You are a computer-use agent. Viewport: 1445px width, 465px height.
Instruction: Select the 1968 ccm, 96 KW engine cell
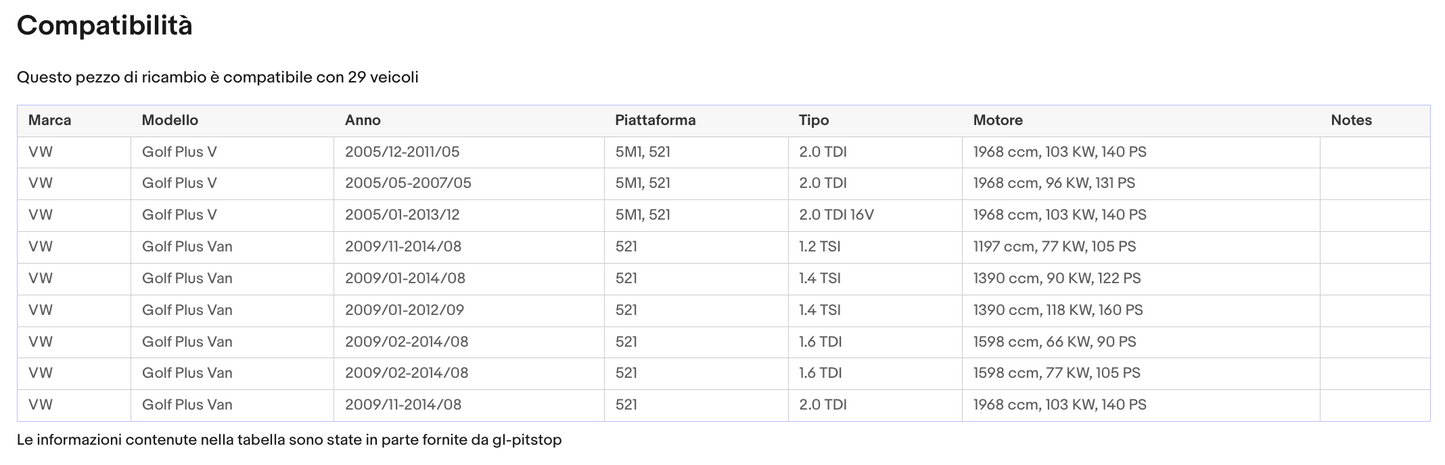point(1054,183)
